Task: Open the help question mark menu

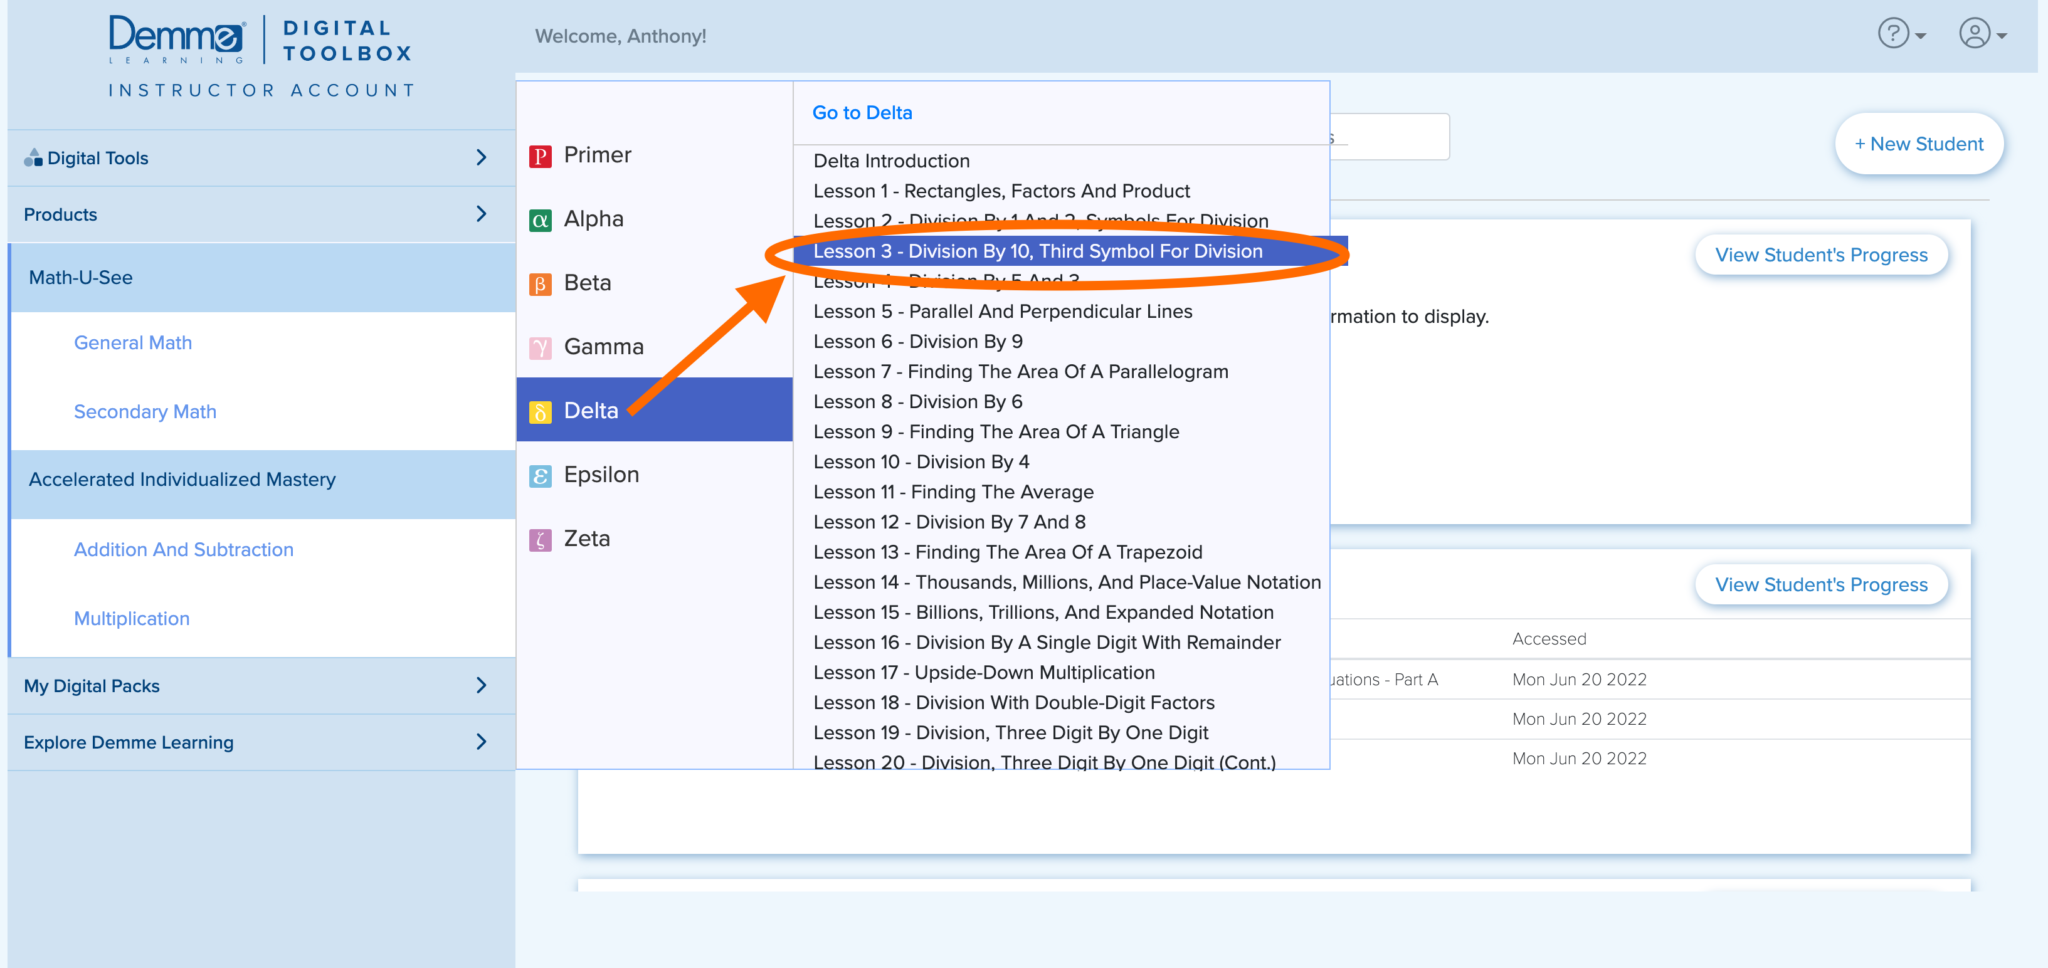Action: [x=1900, y=34]
